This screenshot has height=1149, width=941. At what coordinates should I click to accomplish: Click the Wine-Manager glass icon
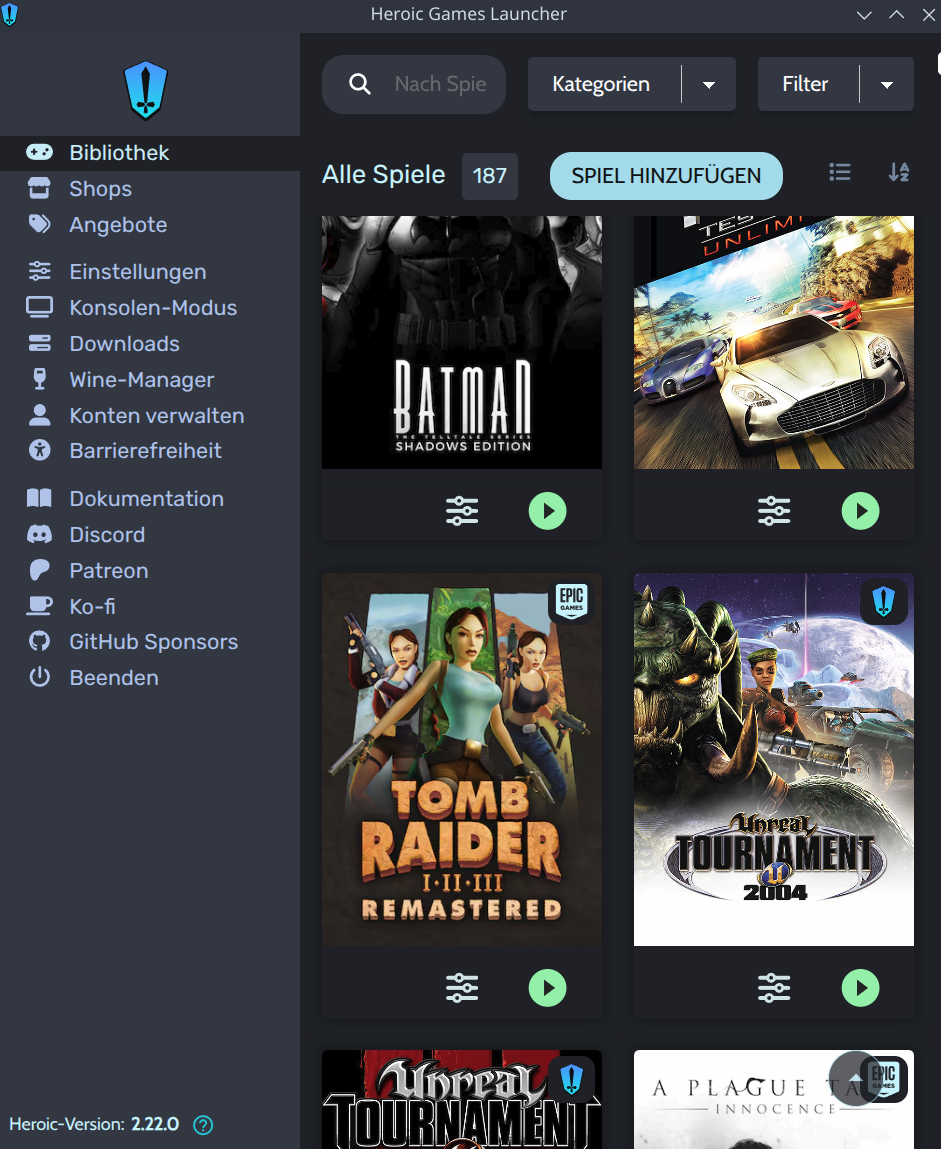pos(40,380)
